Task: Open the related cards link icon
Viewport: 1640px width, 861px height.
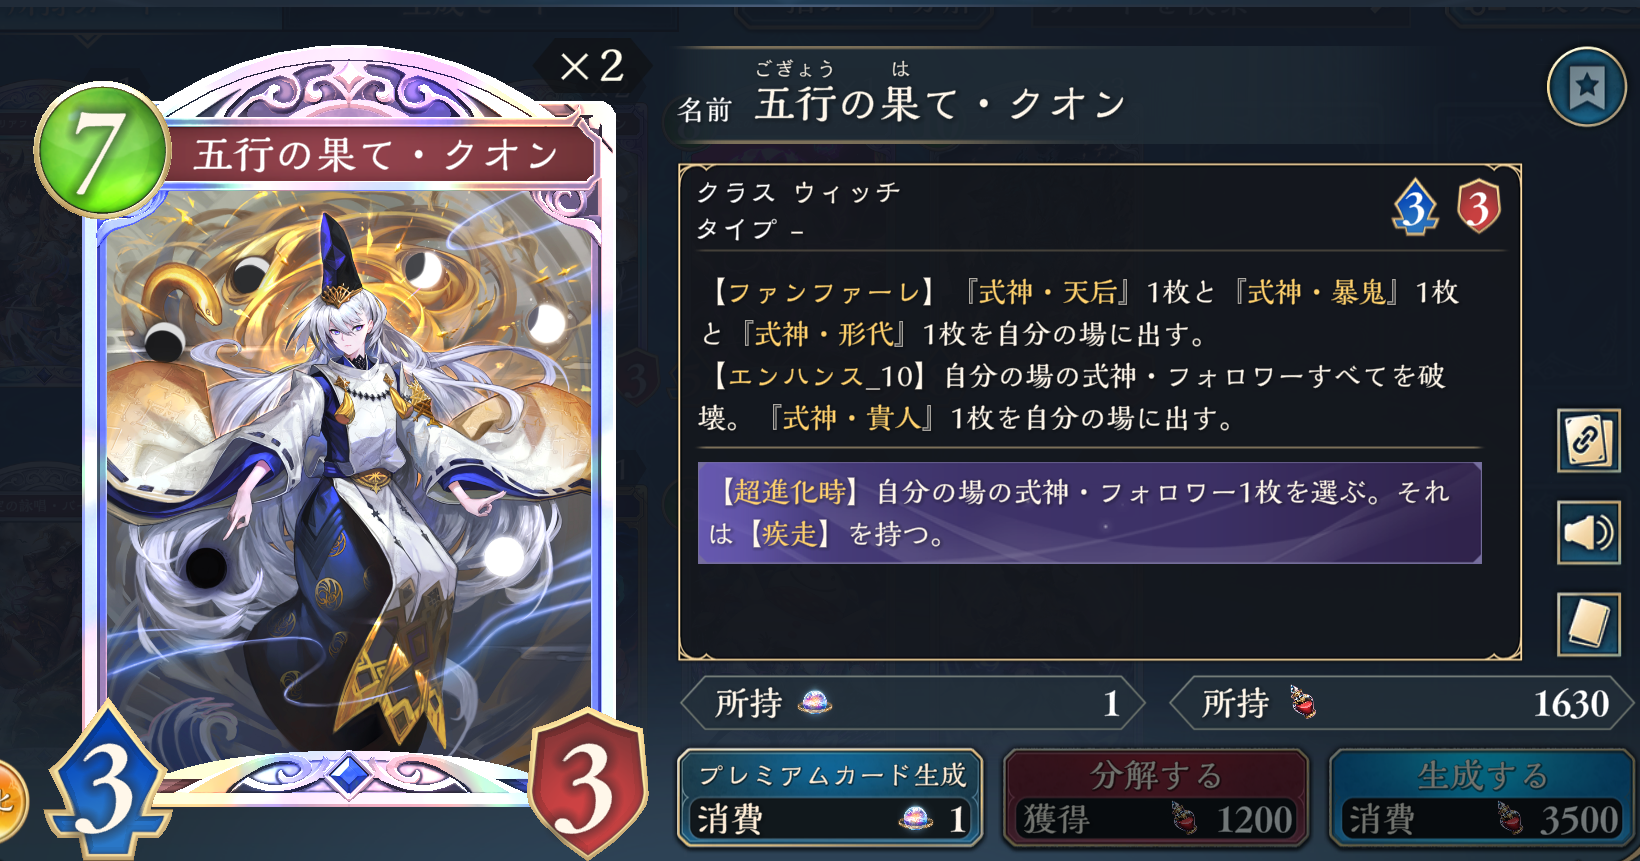Action: 1588,440
